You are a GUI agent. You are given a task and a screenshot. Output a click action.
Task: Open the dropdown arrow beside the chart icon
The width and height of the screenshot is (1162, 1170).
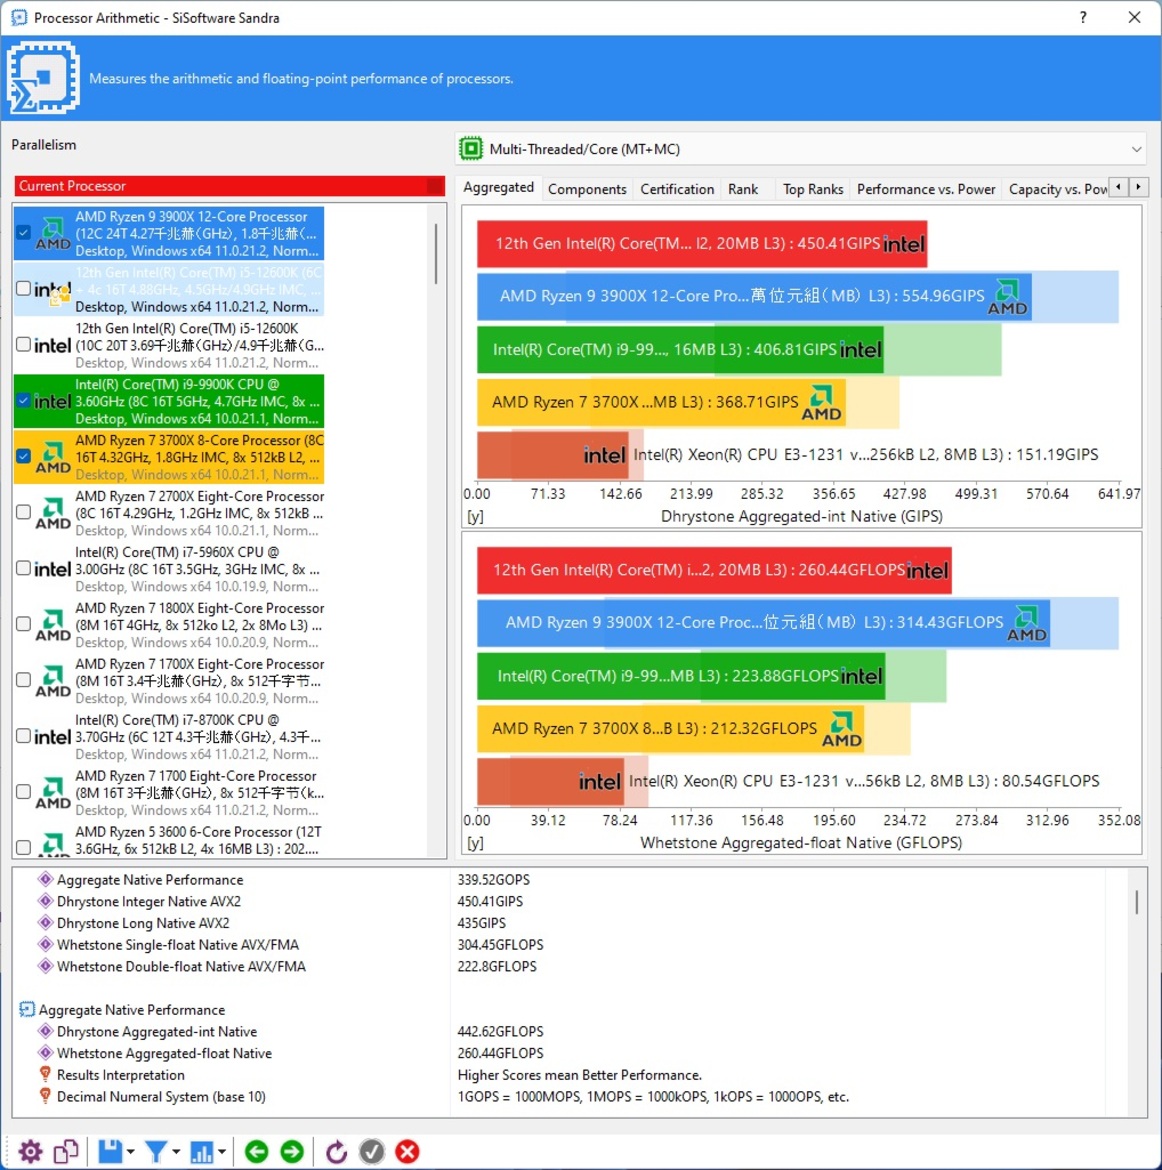(x=222, y=1152)
